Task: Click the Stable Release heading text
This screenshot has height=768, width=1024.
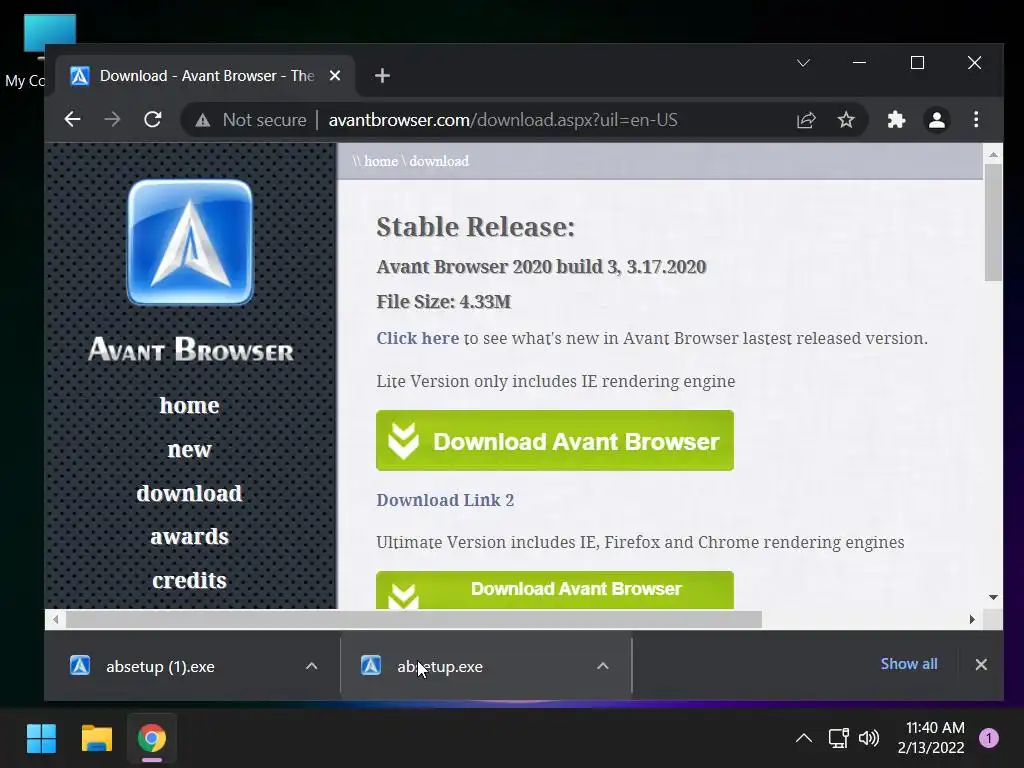Action: tap(475, 227)
